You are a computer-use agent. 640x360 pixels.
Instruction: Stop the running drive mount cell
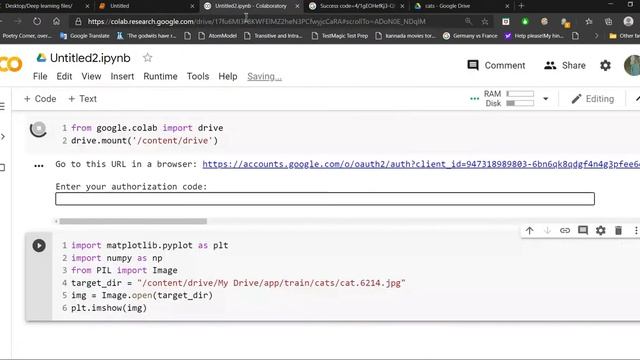(38, 129)
